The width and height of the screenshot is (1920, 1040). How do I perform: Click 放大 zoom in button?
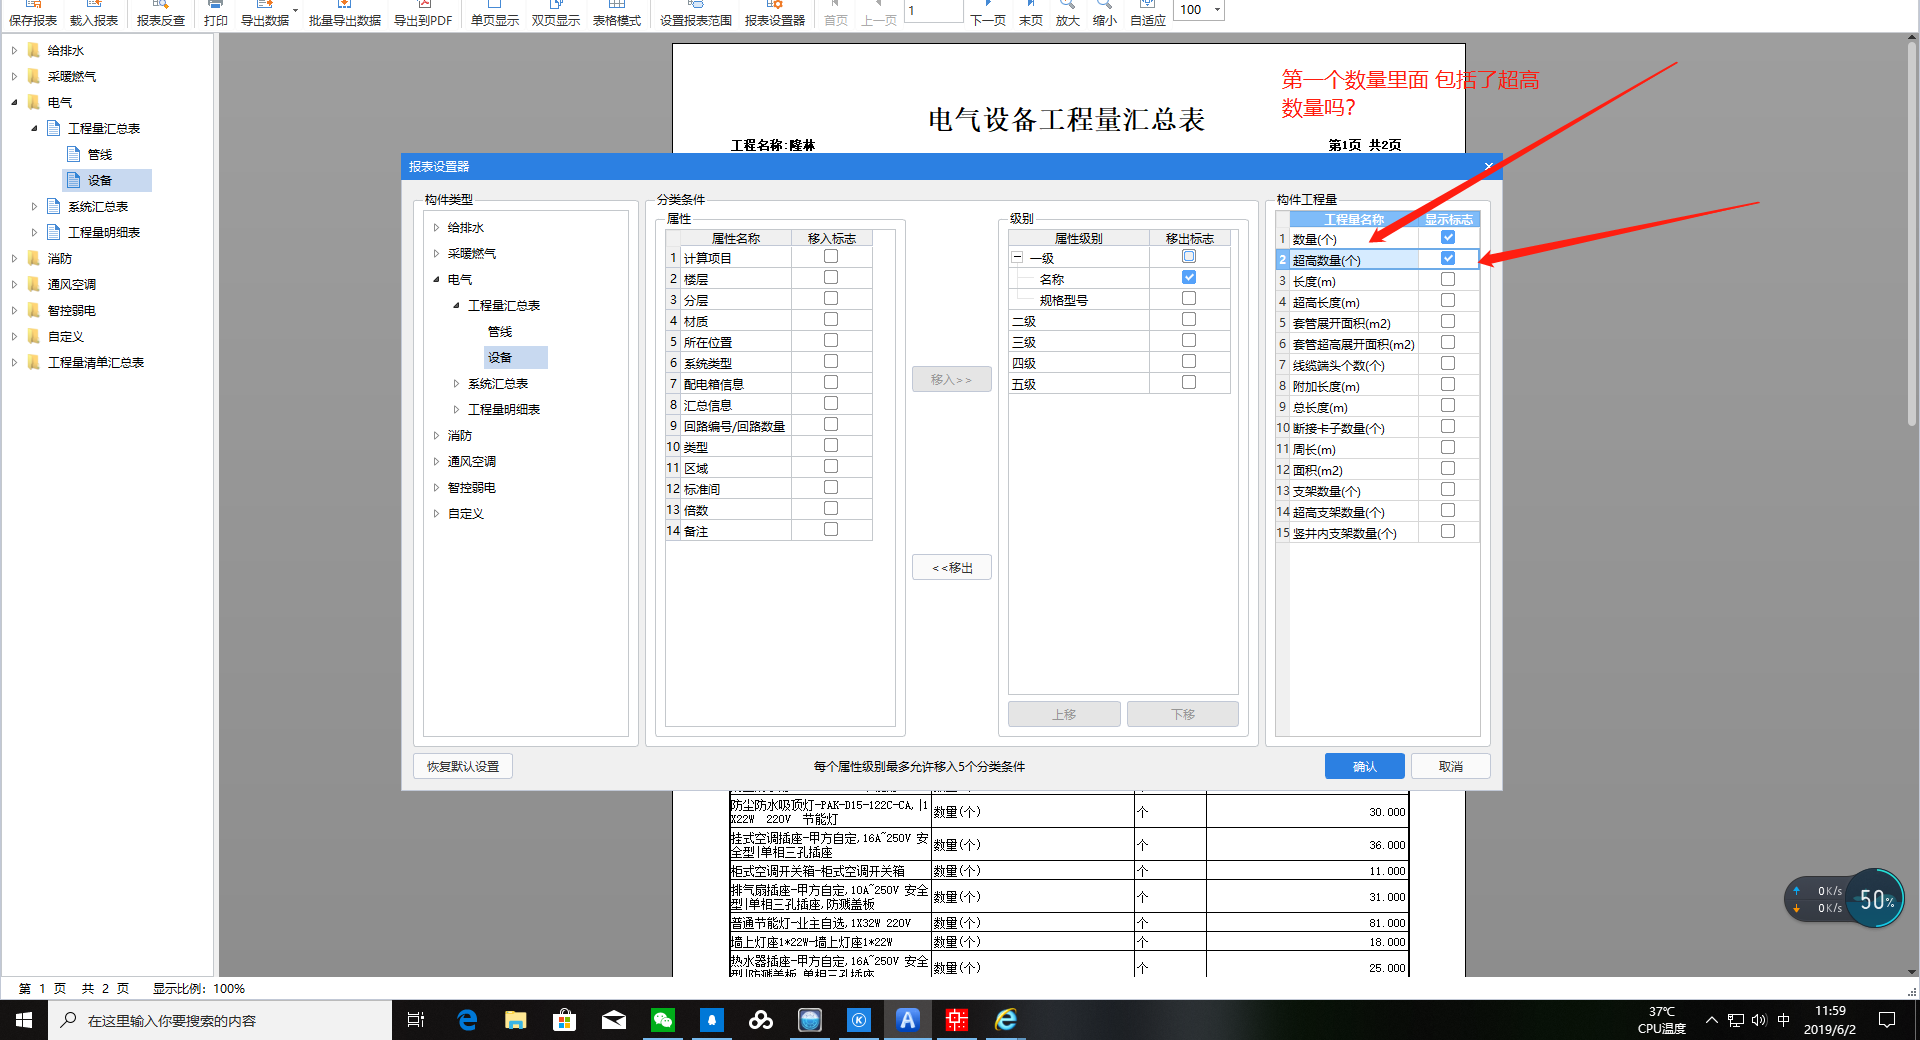[1068, 14]
